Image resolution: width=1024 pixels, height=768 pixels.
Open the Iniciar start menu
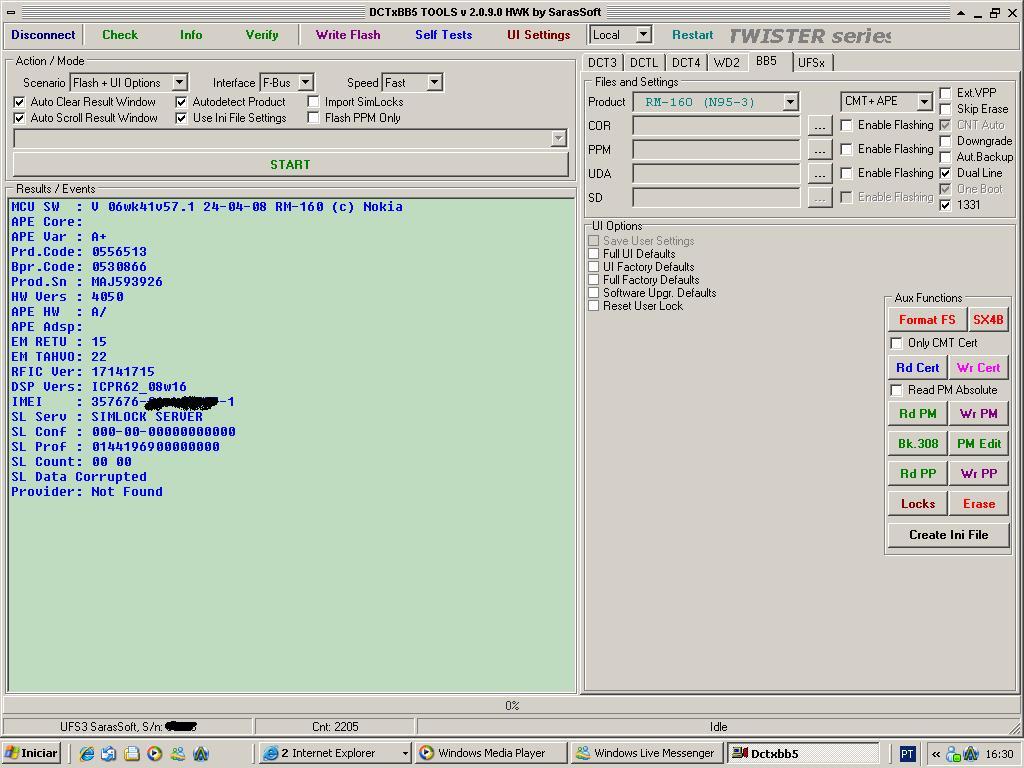pos(31,753)
